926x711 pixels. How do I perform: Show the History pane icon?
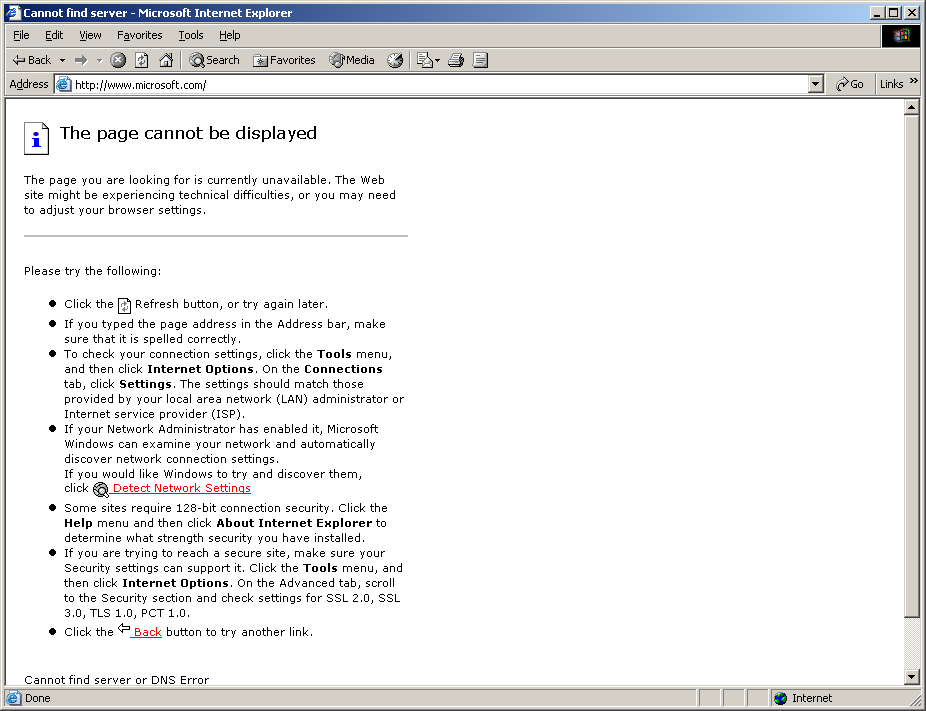point(394,60)
